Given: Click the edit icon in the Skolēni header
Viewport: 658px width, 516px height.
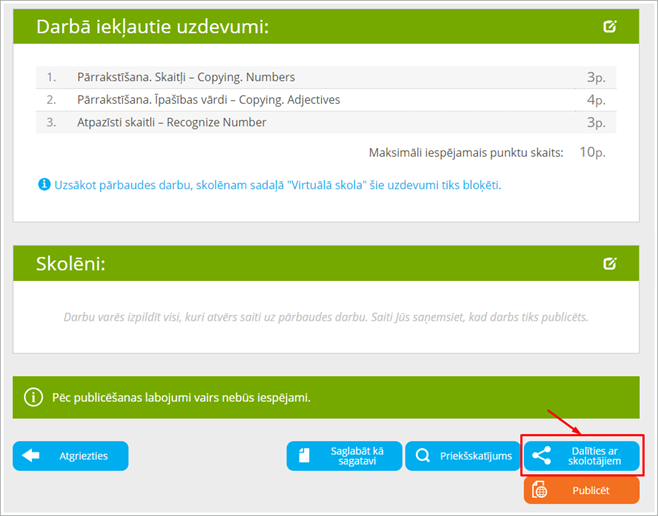Looking at the screenshot, I should pyautogui.click(x=610, y=264).
